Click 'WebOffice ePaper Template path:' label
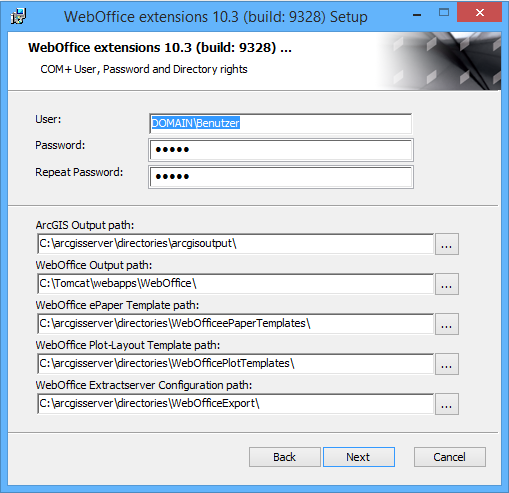Screen dimensions: 509x493 click(x=117, y=305)
